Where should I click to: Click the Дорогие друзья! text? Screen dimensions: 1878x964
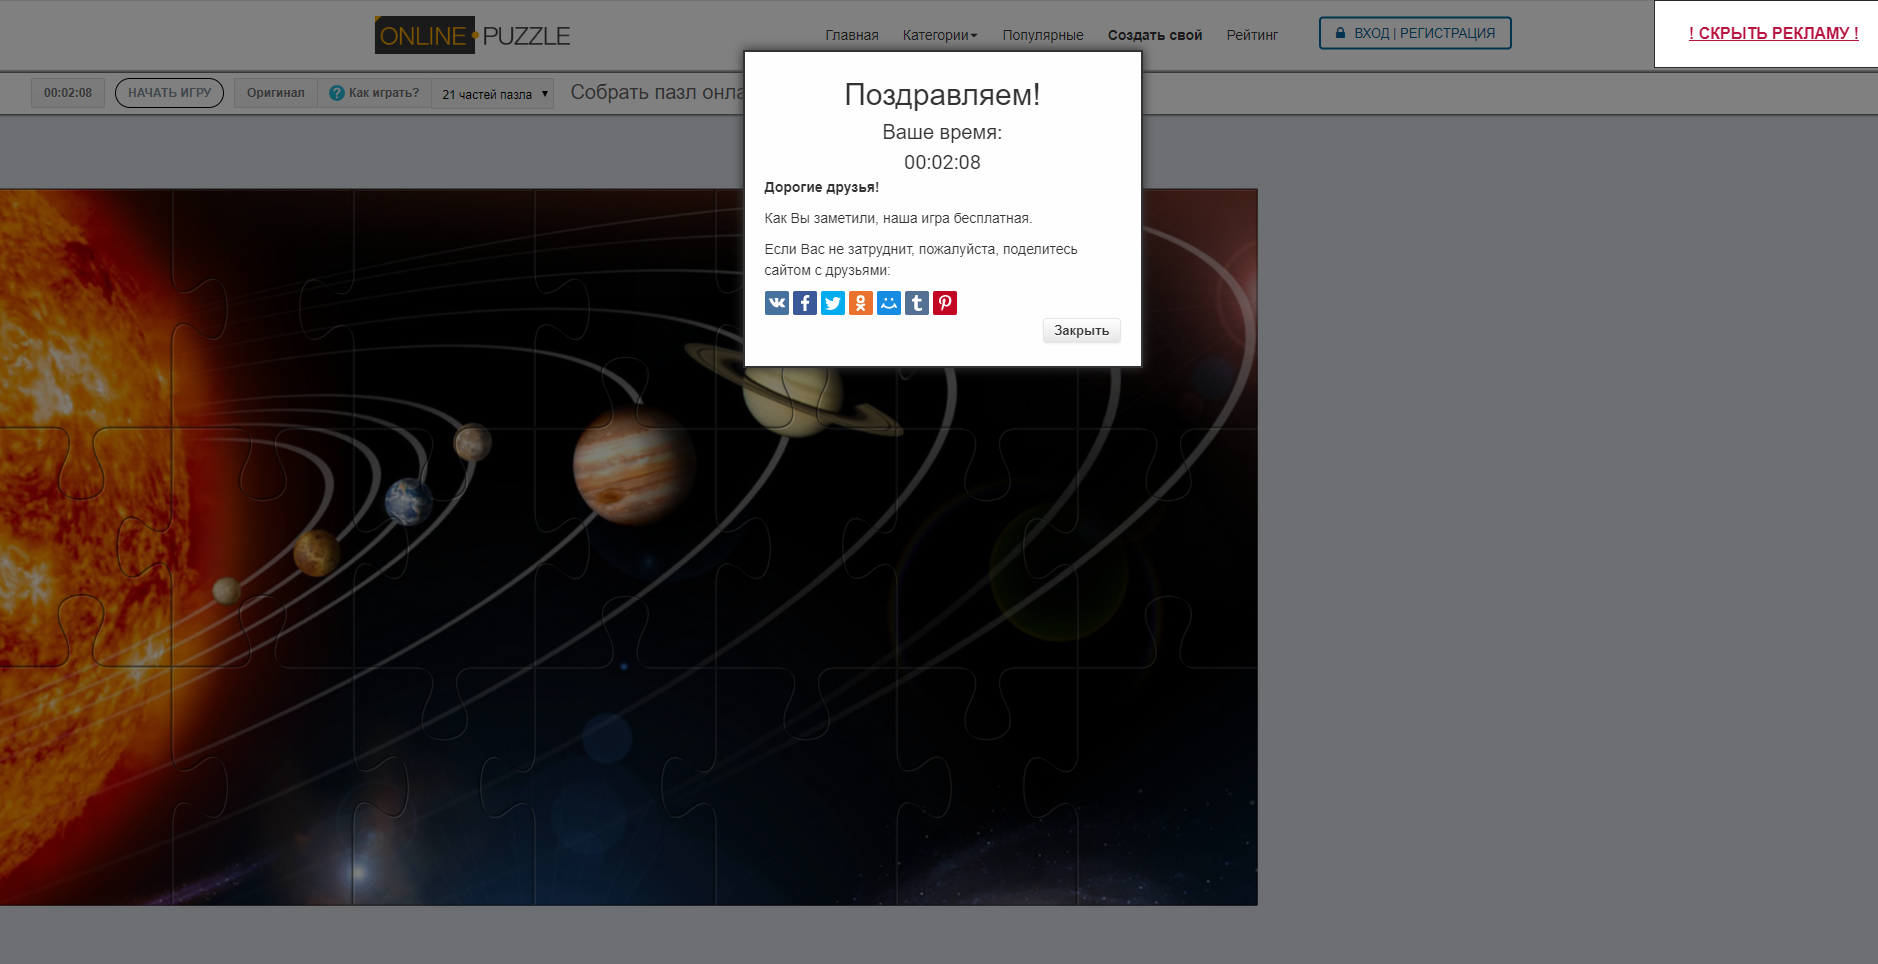click(821, 187)
